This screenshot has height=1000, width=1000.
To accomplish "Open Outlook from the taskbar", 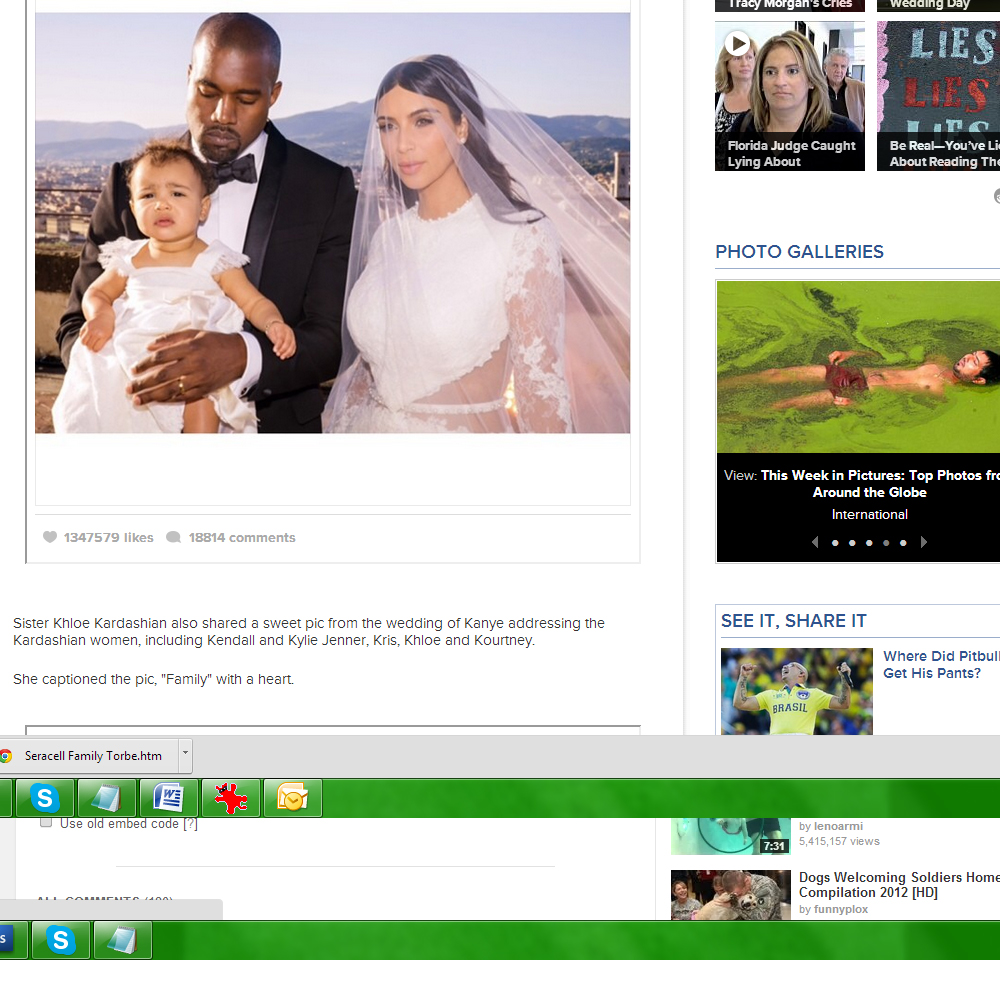I will pos(292,798).
